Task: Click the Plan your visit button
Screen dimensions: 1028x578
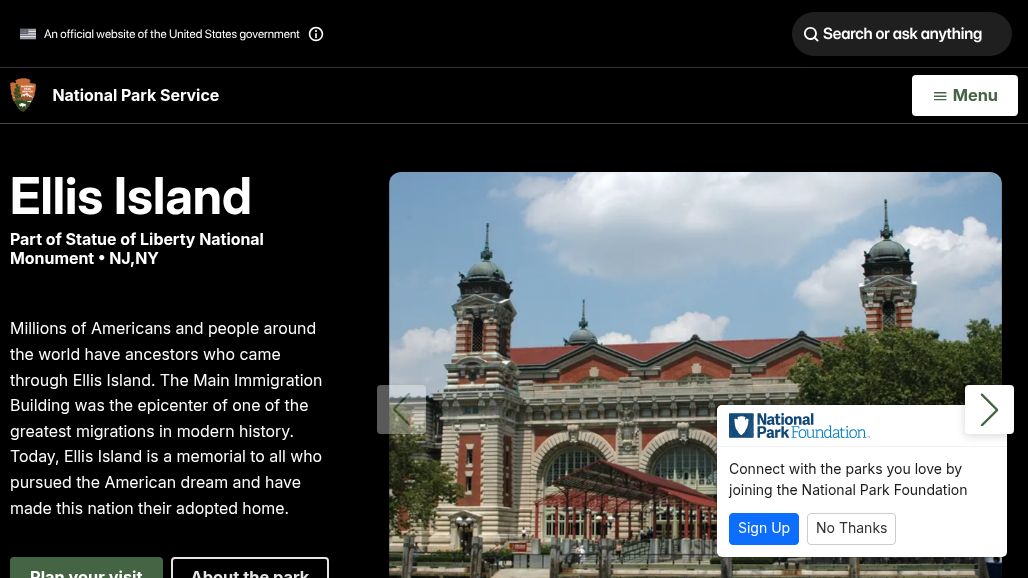Action: 86,568
